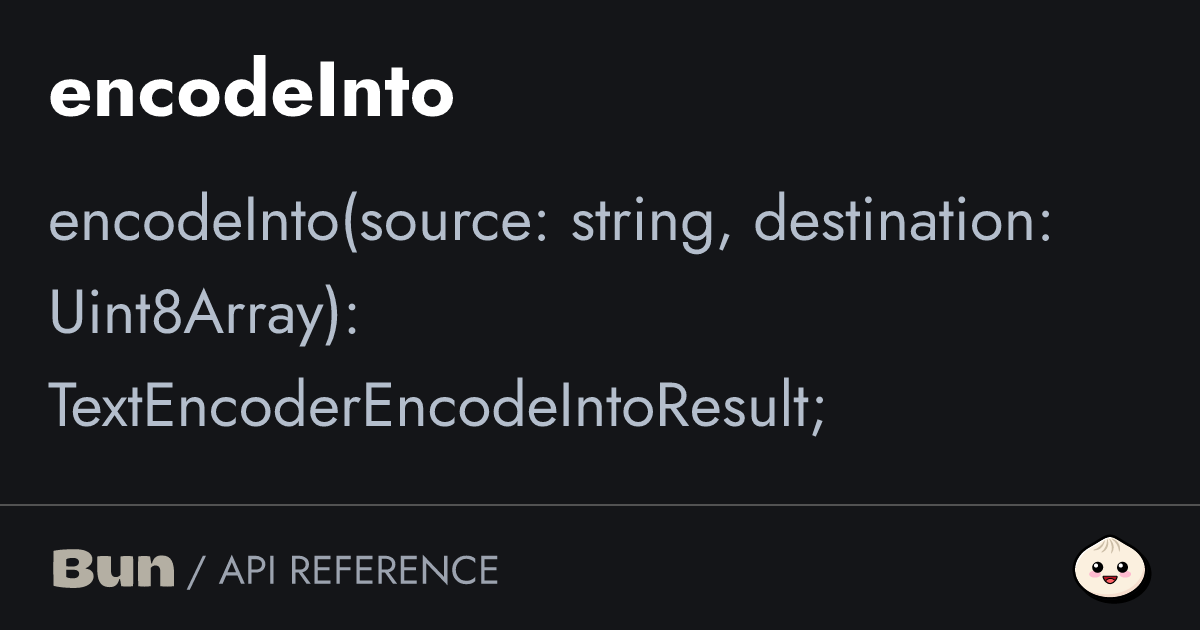Click the letter 'B' of the Bun logo
The height and width of the screenshot is (630, 1200).
73,569
